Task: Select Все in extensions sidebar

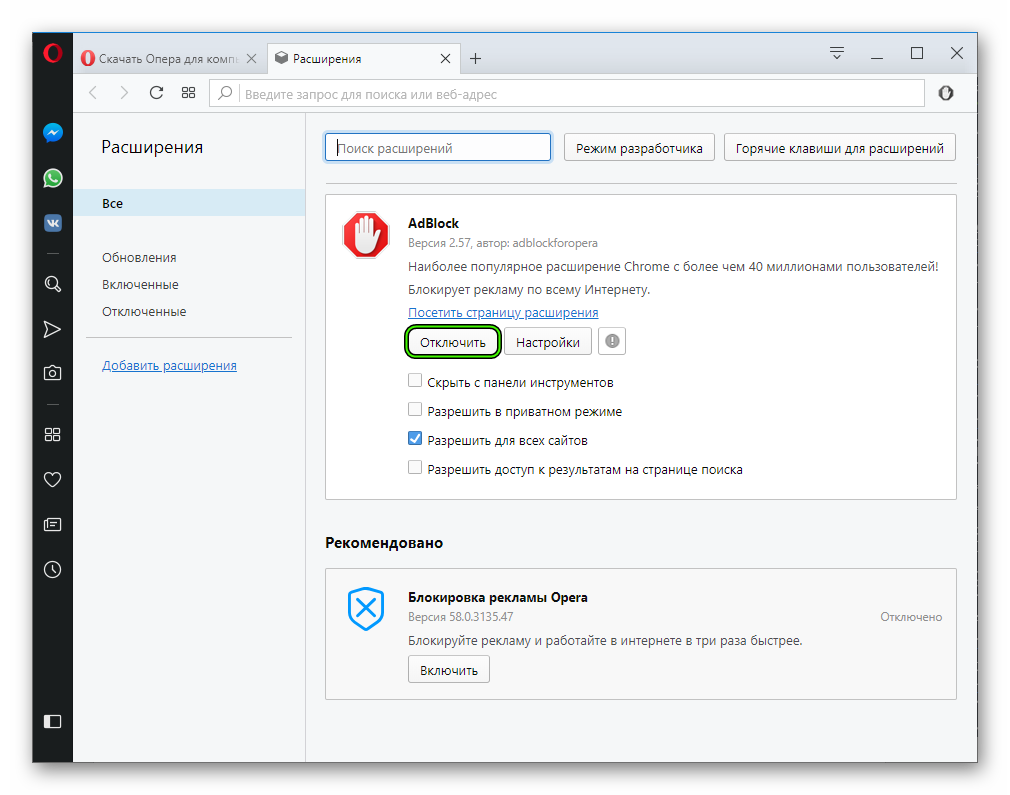Action: tap(189, 203)
